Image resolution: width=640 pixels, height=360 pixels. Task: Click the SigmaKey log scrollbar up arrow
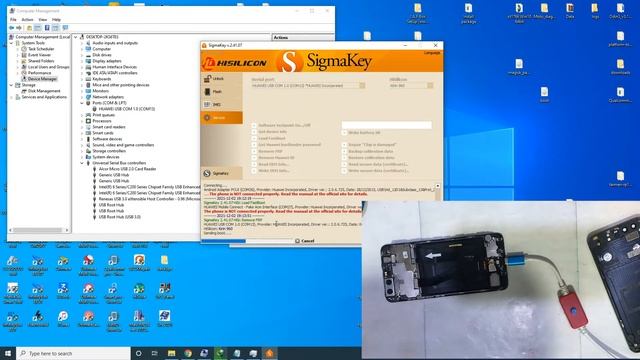(x=438, y=186)
